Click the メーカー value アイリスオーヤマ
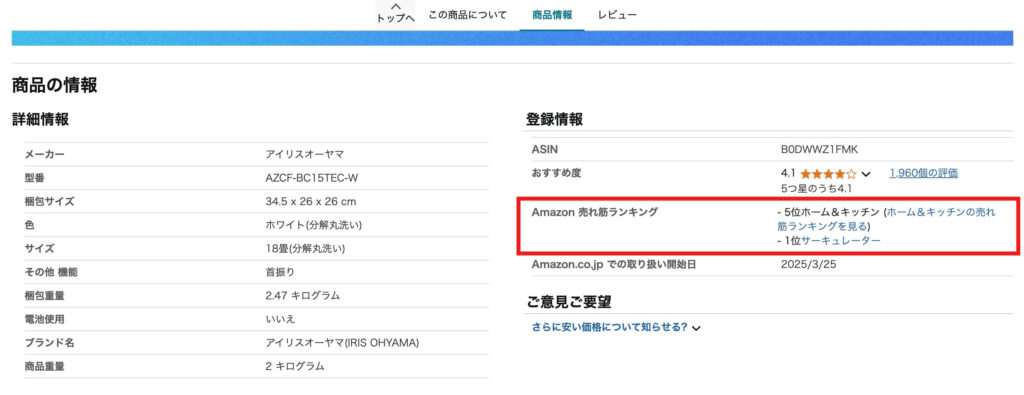1024x395 pixels. pyautogui.click(x=304, y=154)
